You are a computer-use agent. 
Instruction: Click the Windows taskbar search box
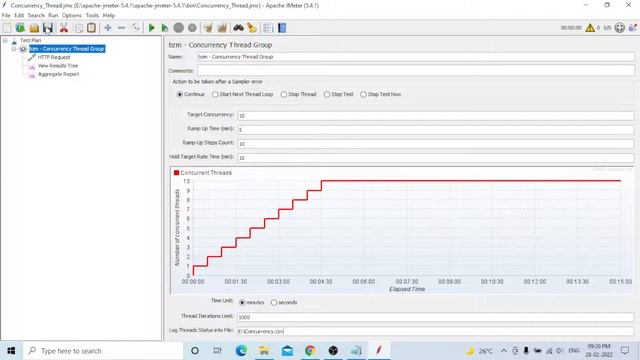coord(103,351)
